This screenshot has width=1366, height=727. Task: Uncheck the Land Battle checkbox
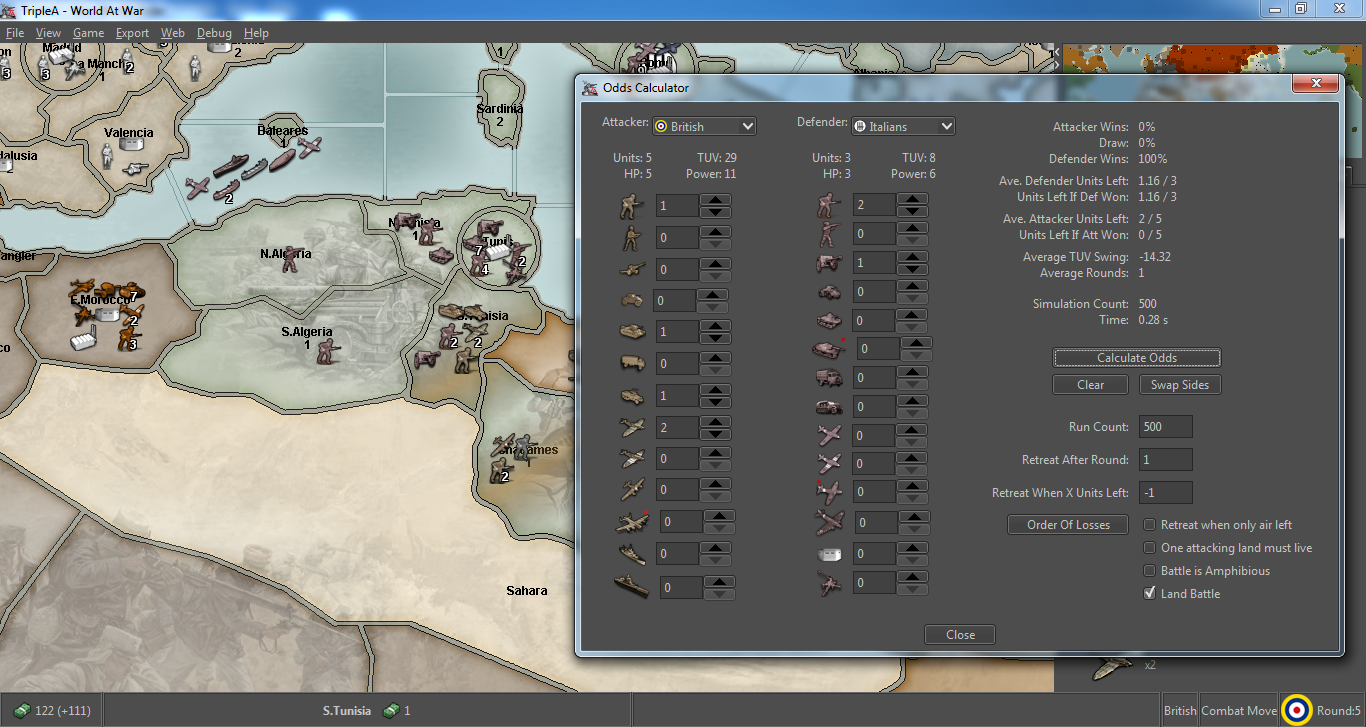pos(1150,594)
